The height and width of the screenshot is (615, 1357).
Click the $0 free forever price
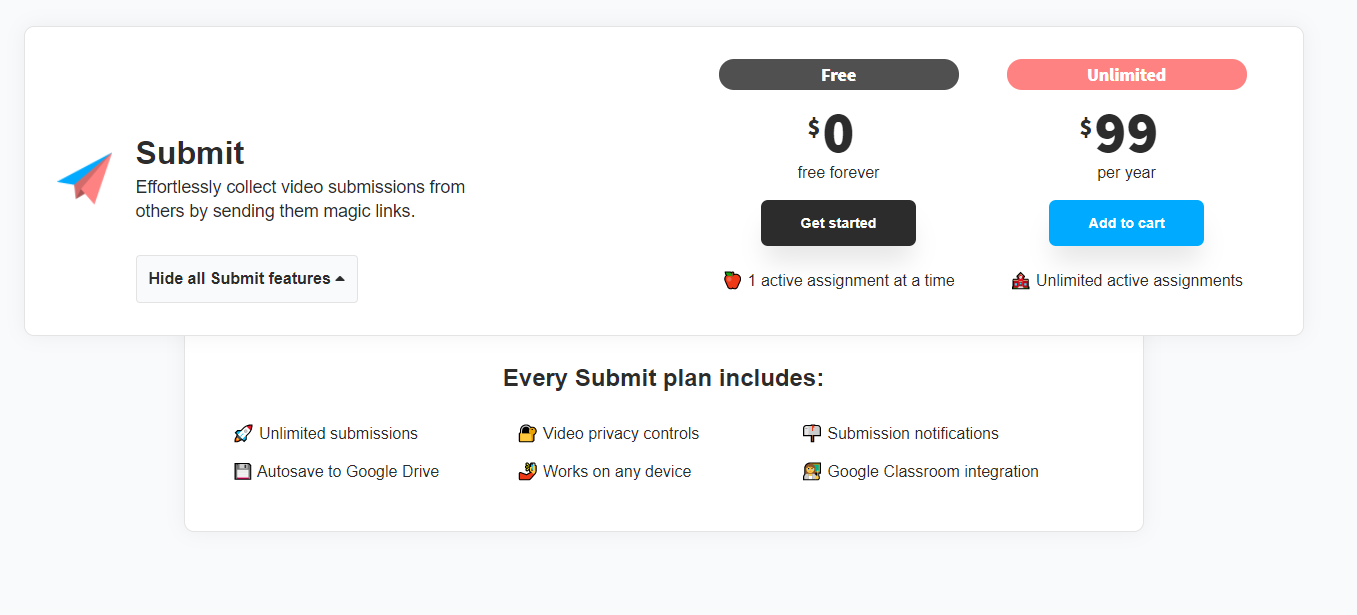pos(837,135)
